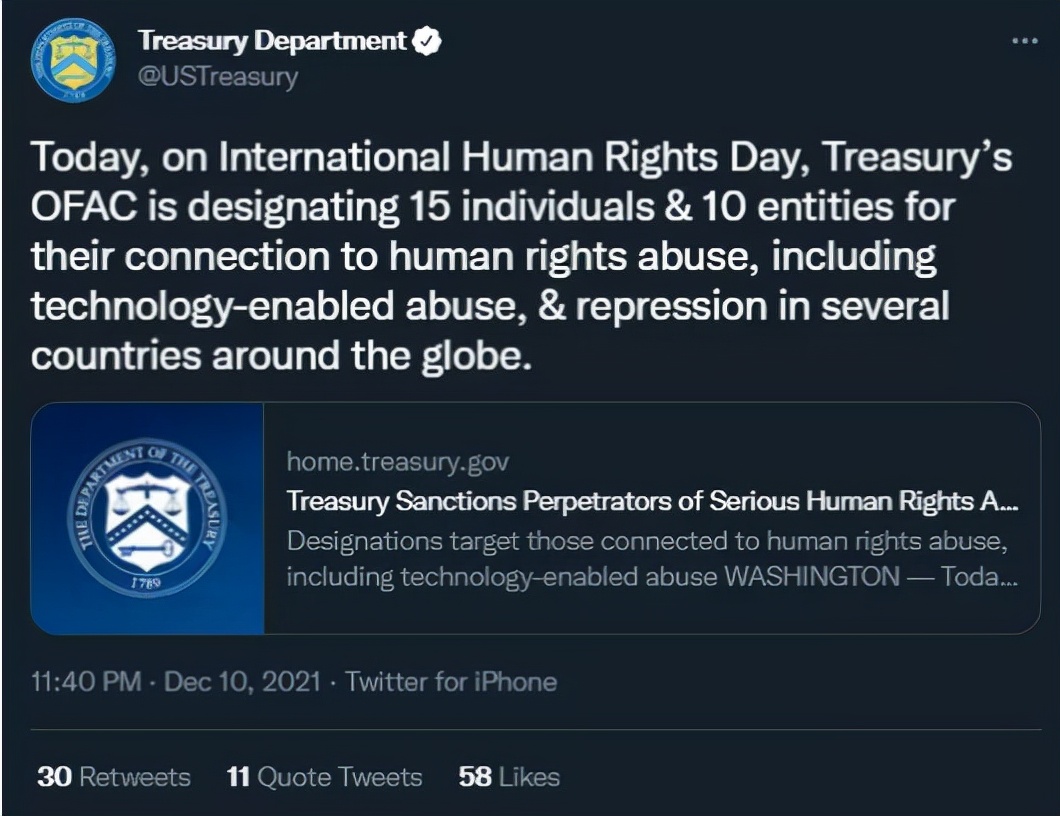
Task: Open the Treasury Department profile picture
Action: [72, 60]
